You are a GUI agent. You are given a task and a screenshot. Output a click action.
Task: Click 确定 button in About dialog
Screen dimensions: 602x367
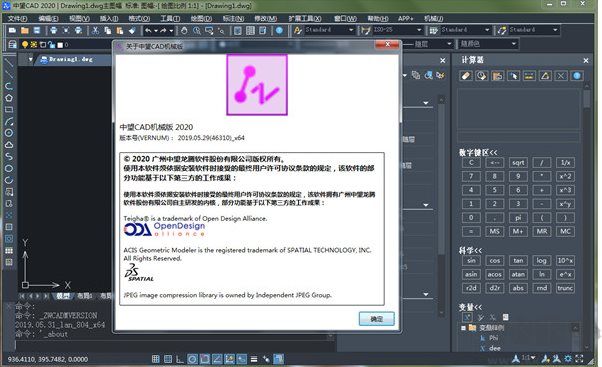coord(377,319)
